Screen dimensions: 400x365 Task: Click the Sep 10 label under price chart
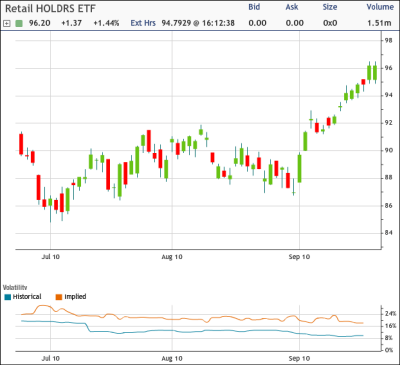[299, 257]
